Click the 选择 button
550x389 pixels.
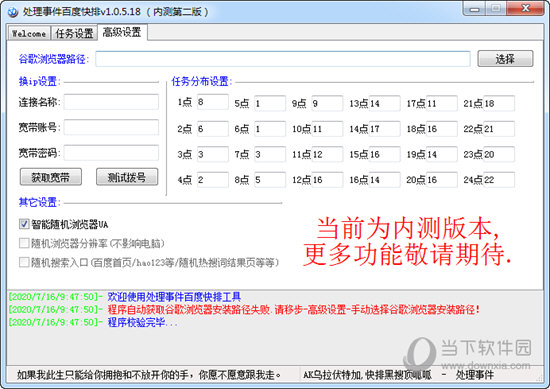coord(505,59)
